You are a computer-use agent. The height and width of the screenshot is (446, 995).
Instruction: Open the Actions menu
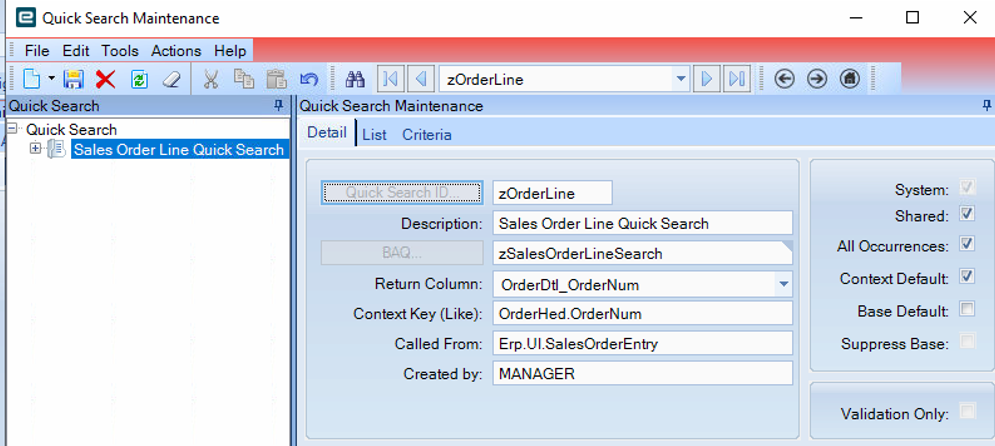pyautogui.click(x=176, y=51)
